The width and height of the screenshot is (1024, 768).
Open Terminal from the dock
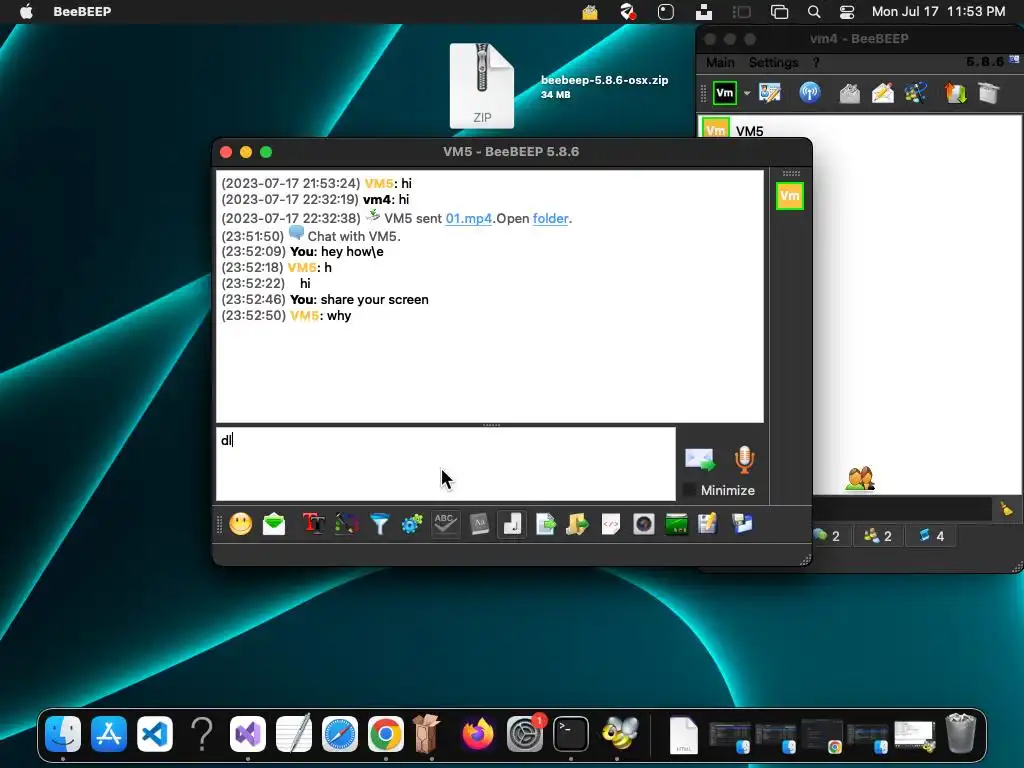[x=571, y=734]
